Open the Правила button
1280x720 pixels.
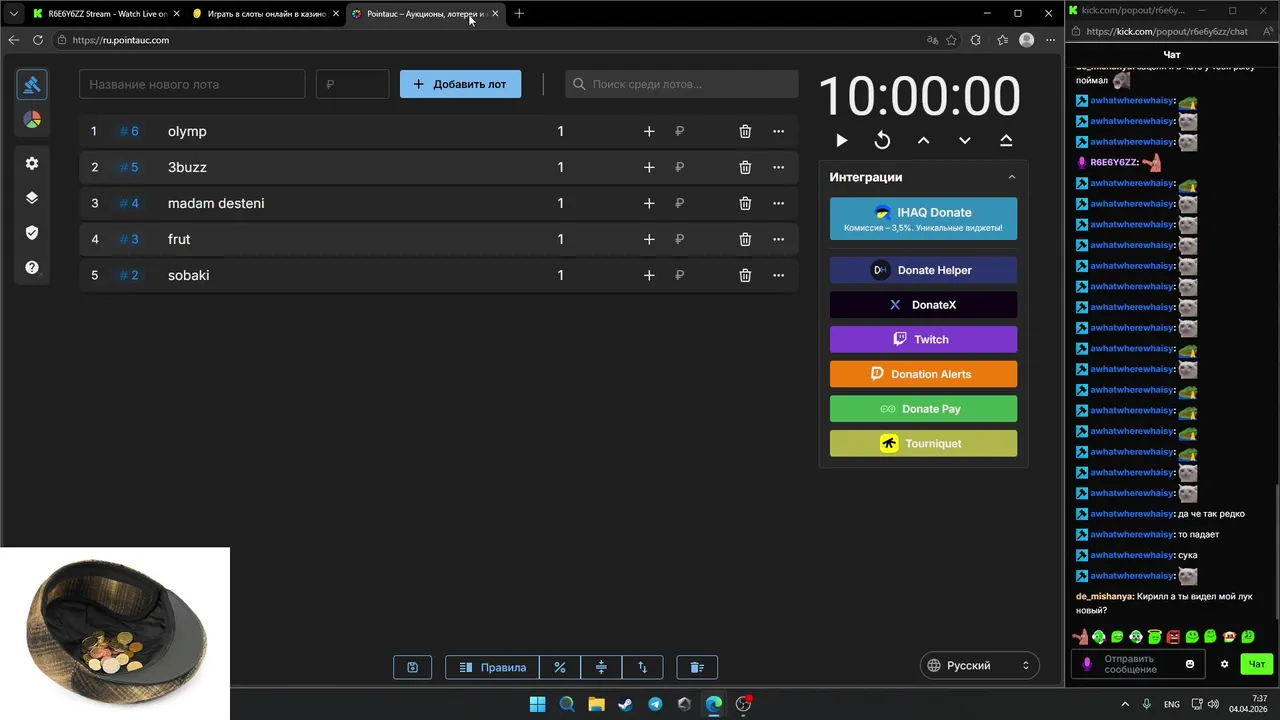coord(492,667)
